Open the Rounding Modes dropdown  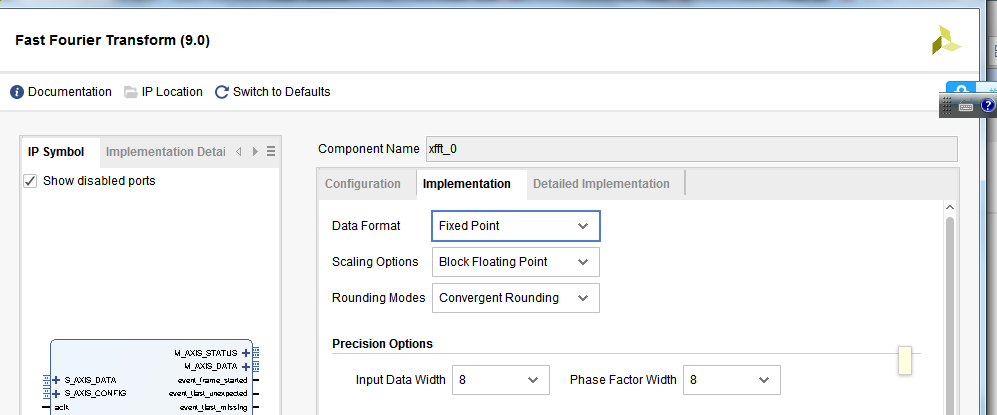pyautogui.click(x=515, y=297)
